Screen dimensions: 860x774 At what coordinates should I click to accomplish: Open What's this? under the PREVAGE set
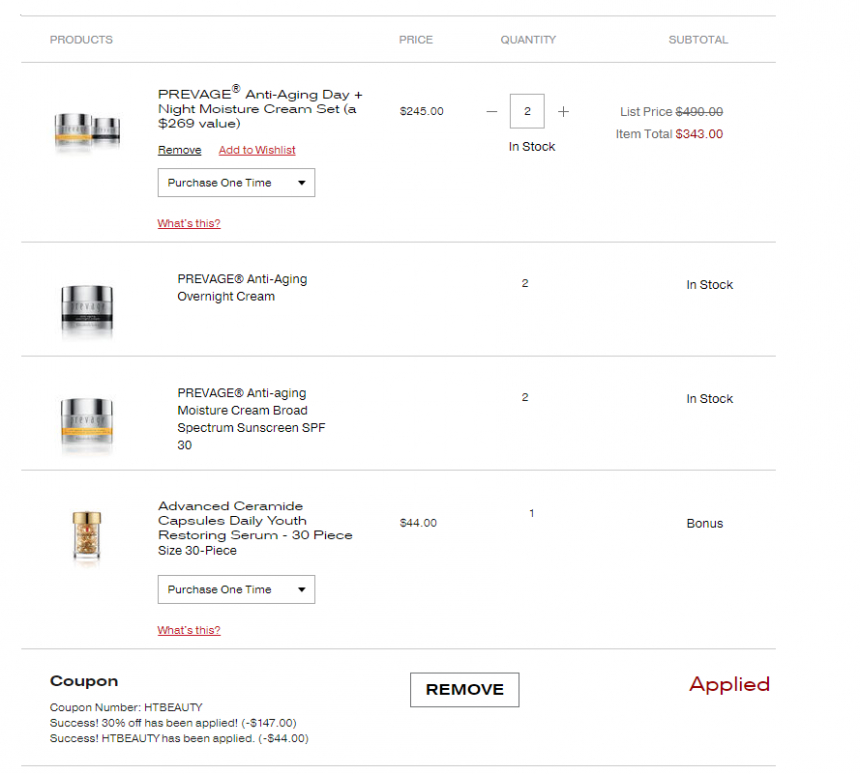click(189, 223)
